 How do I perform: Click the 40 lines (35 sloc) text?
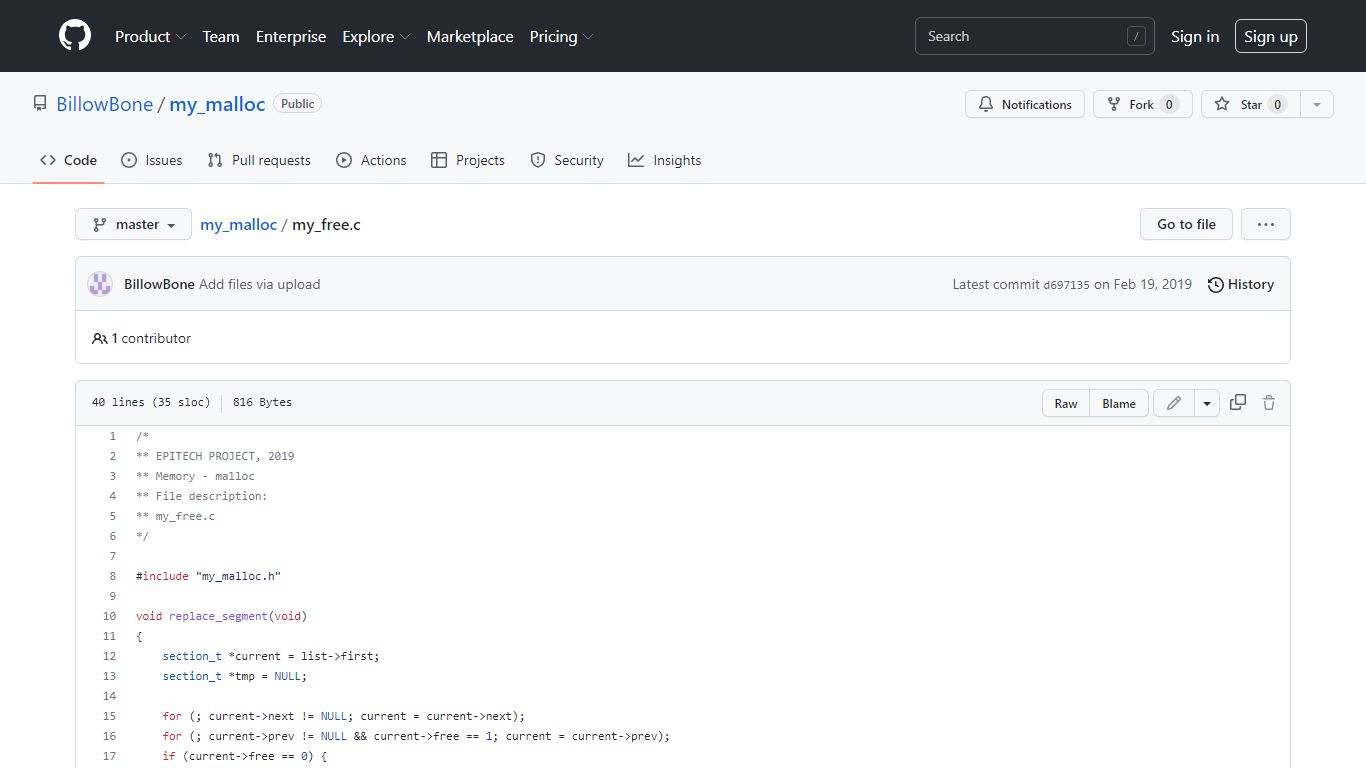[151, 402]
